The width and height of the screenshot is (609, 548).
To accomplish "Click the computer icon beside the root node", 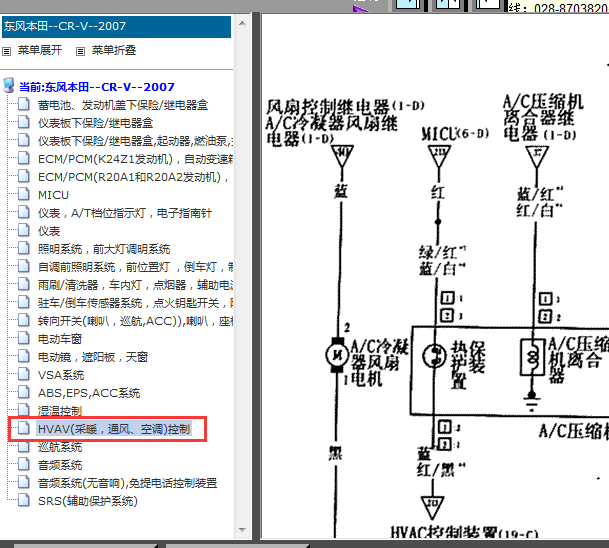I will (x=9, y=85).
